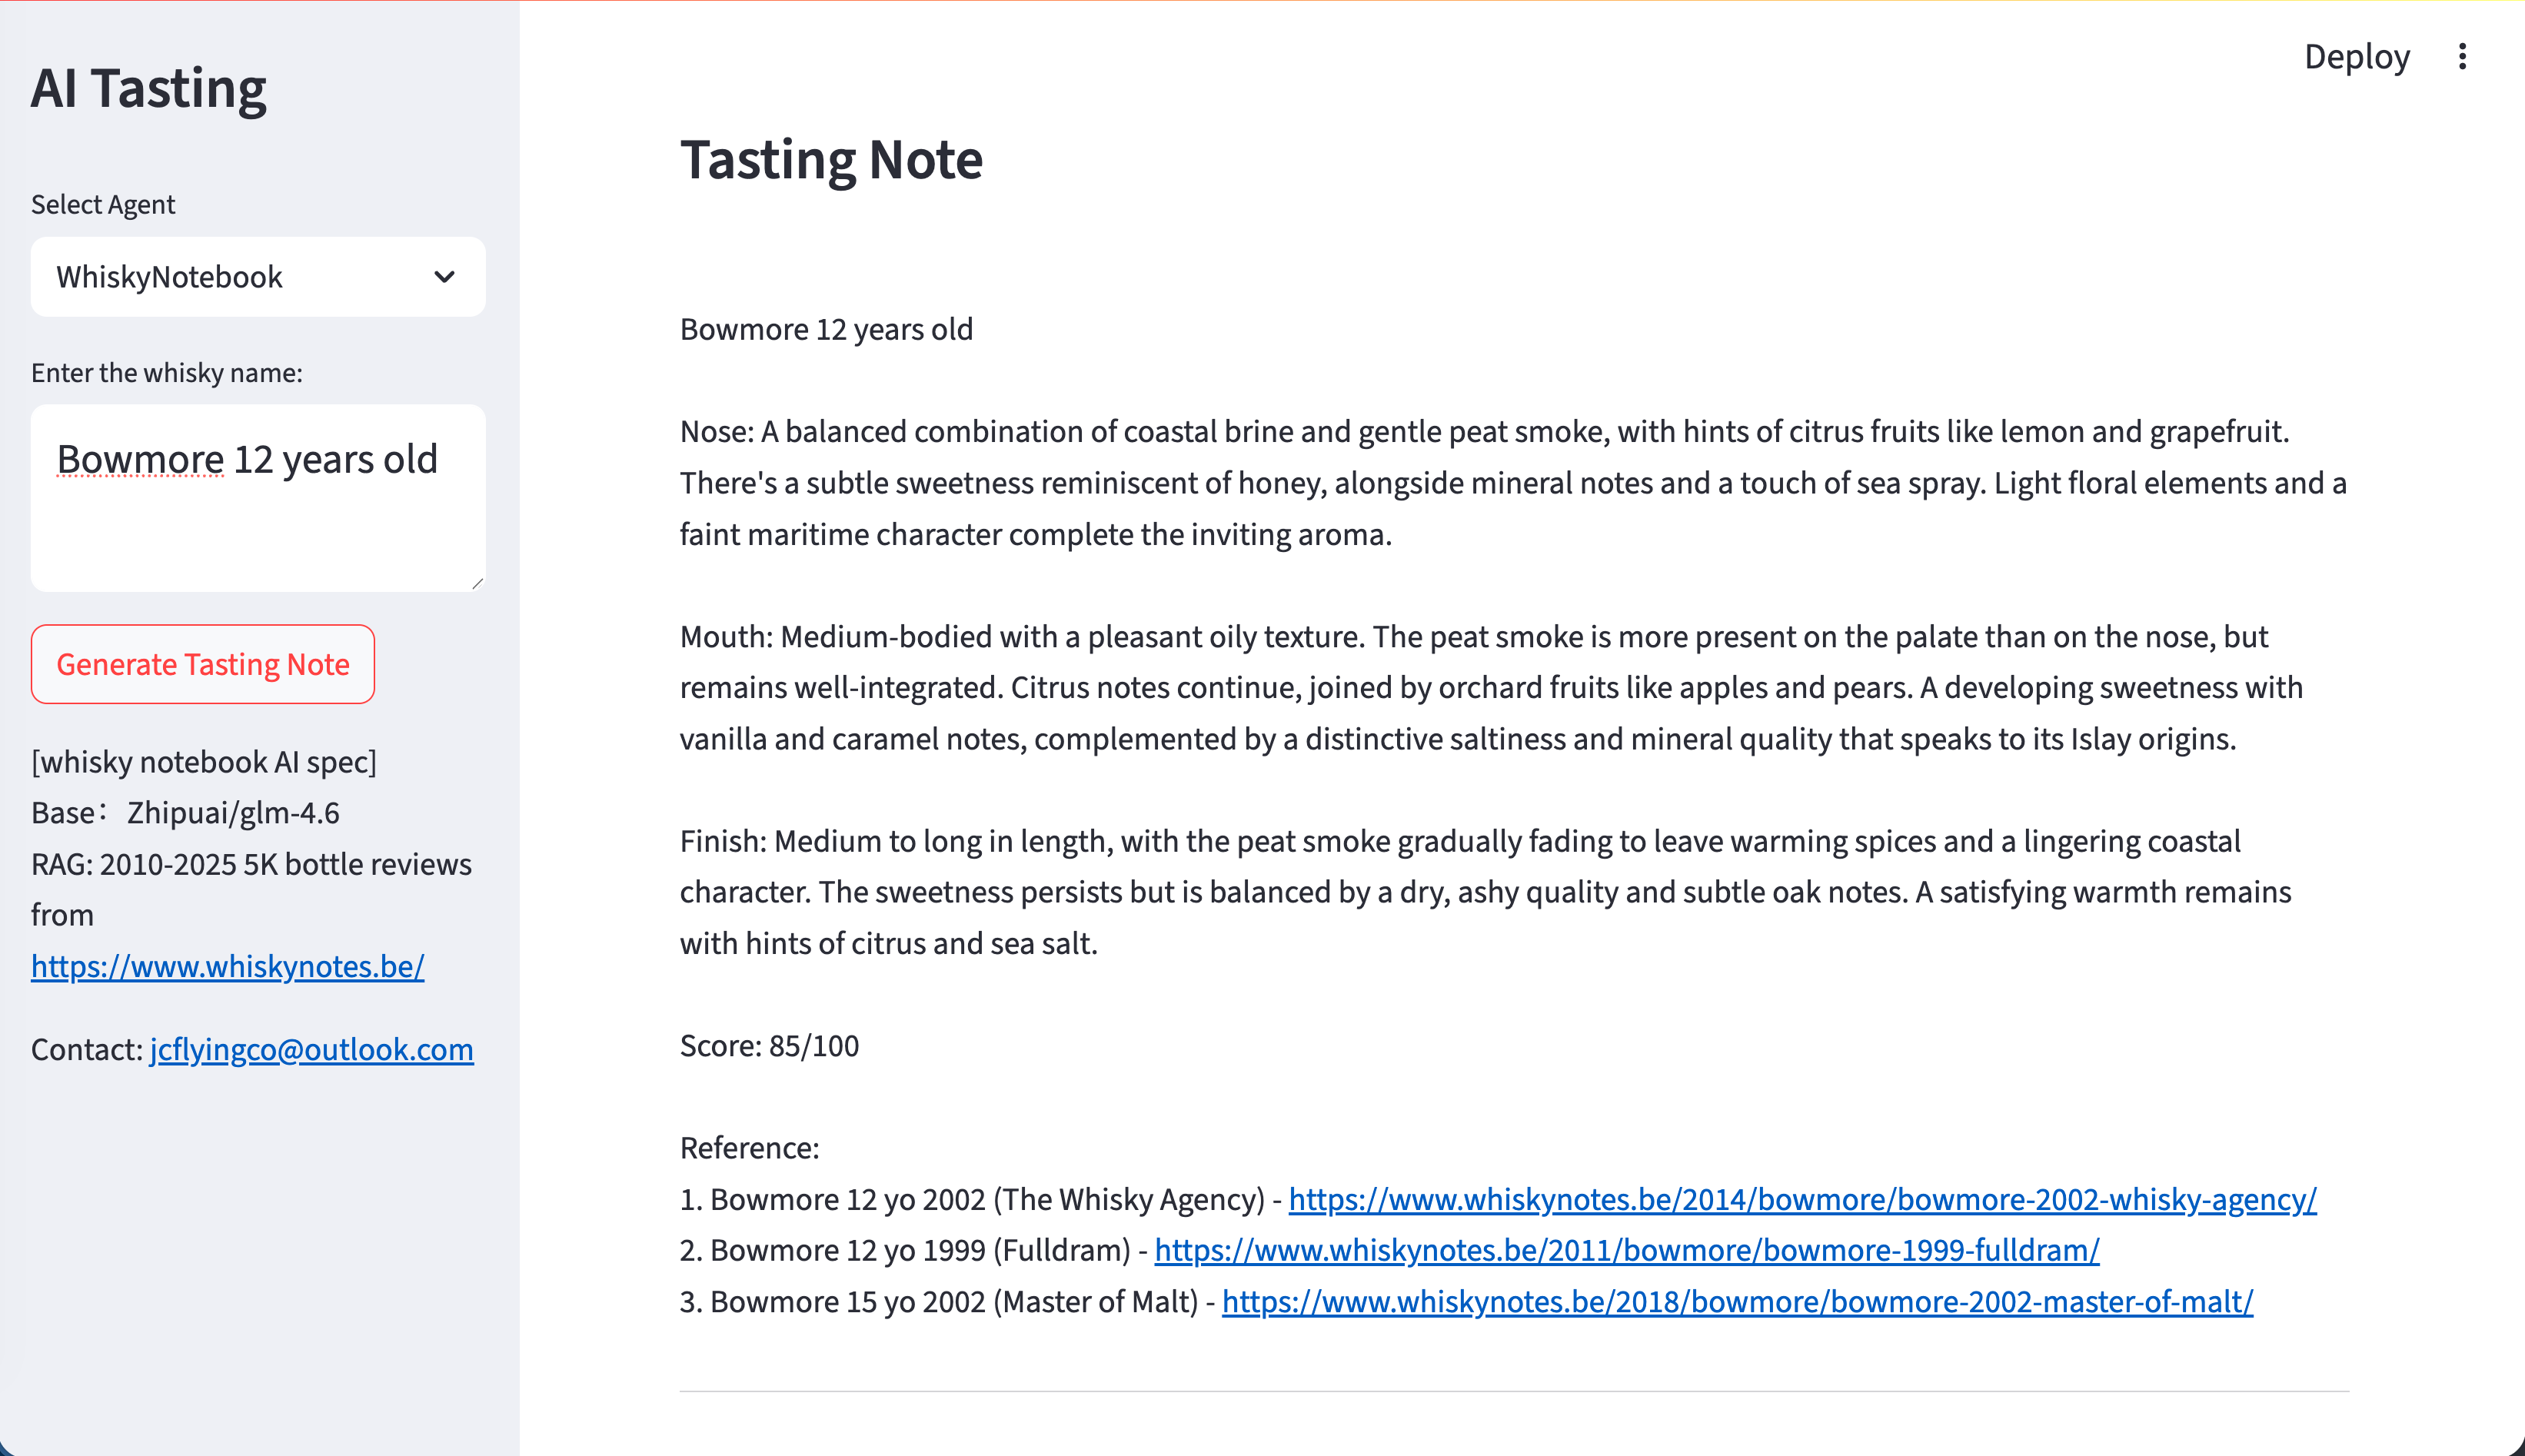Open the Bowmore 1999 Fulldram reference link
The image size is (2525, 1456).
pos(1626,1250)
